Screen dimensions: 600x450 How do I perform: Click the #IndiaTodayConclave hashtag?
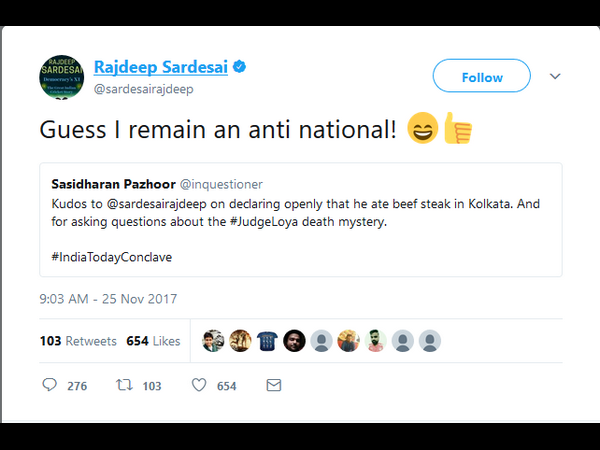112,257
